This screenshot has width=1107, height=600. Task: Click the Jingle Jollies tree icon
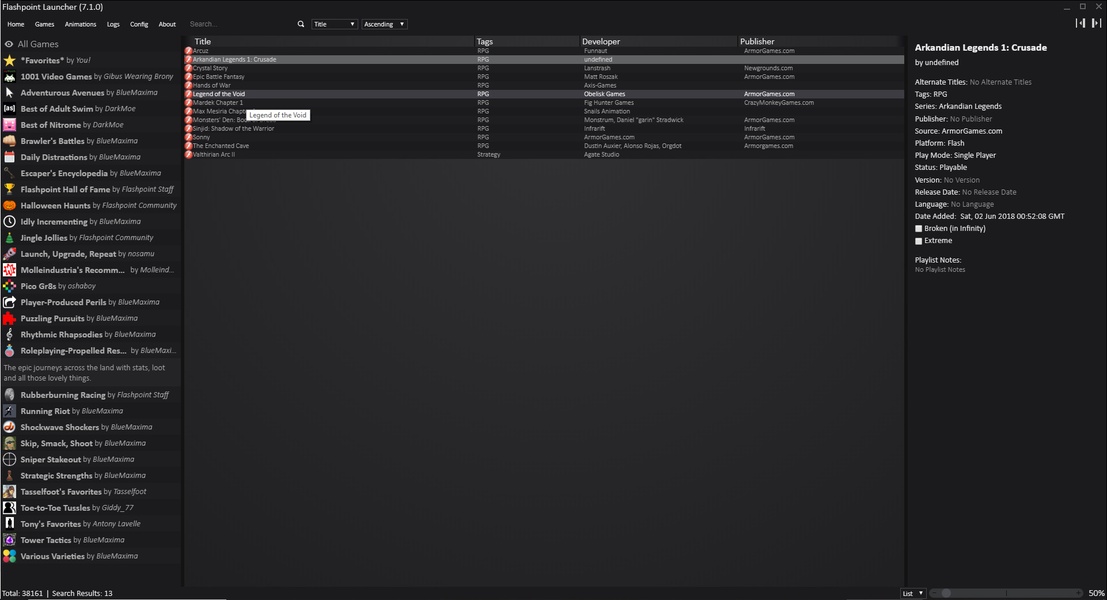[x=9, y=238]
